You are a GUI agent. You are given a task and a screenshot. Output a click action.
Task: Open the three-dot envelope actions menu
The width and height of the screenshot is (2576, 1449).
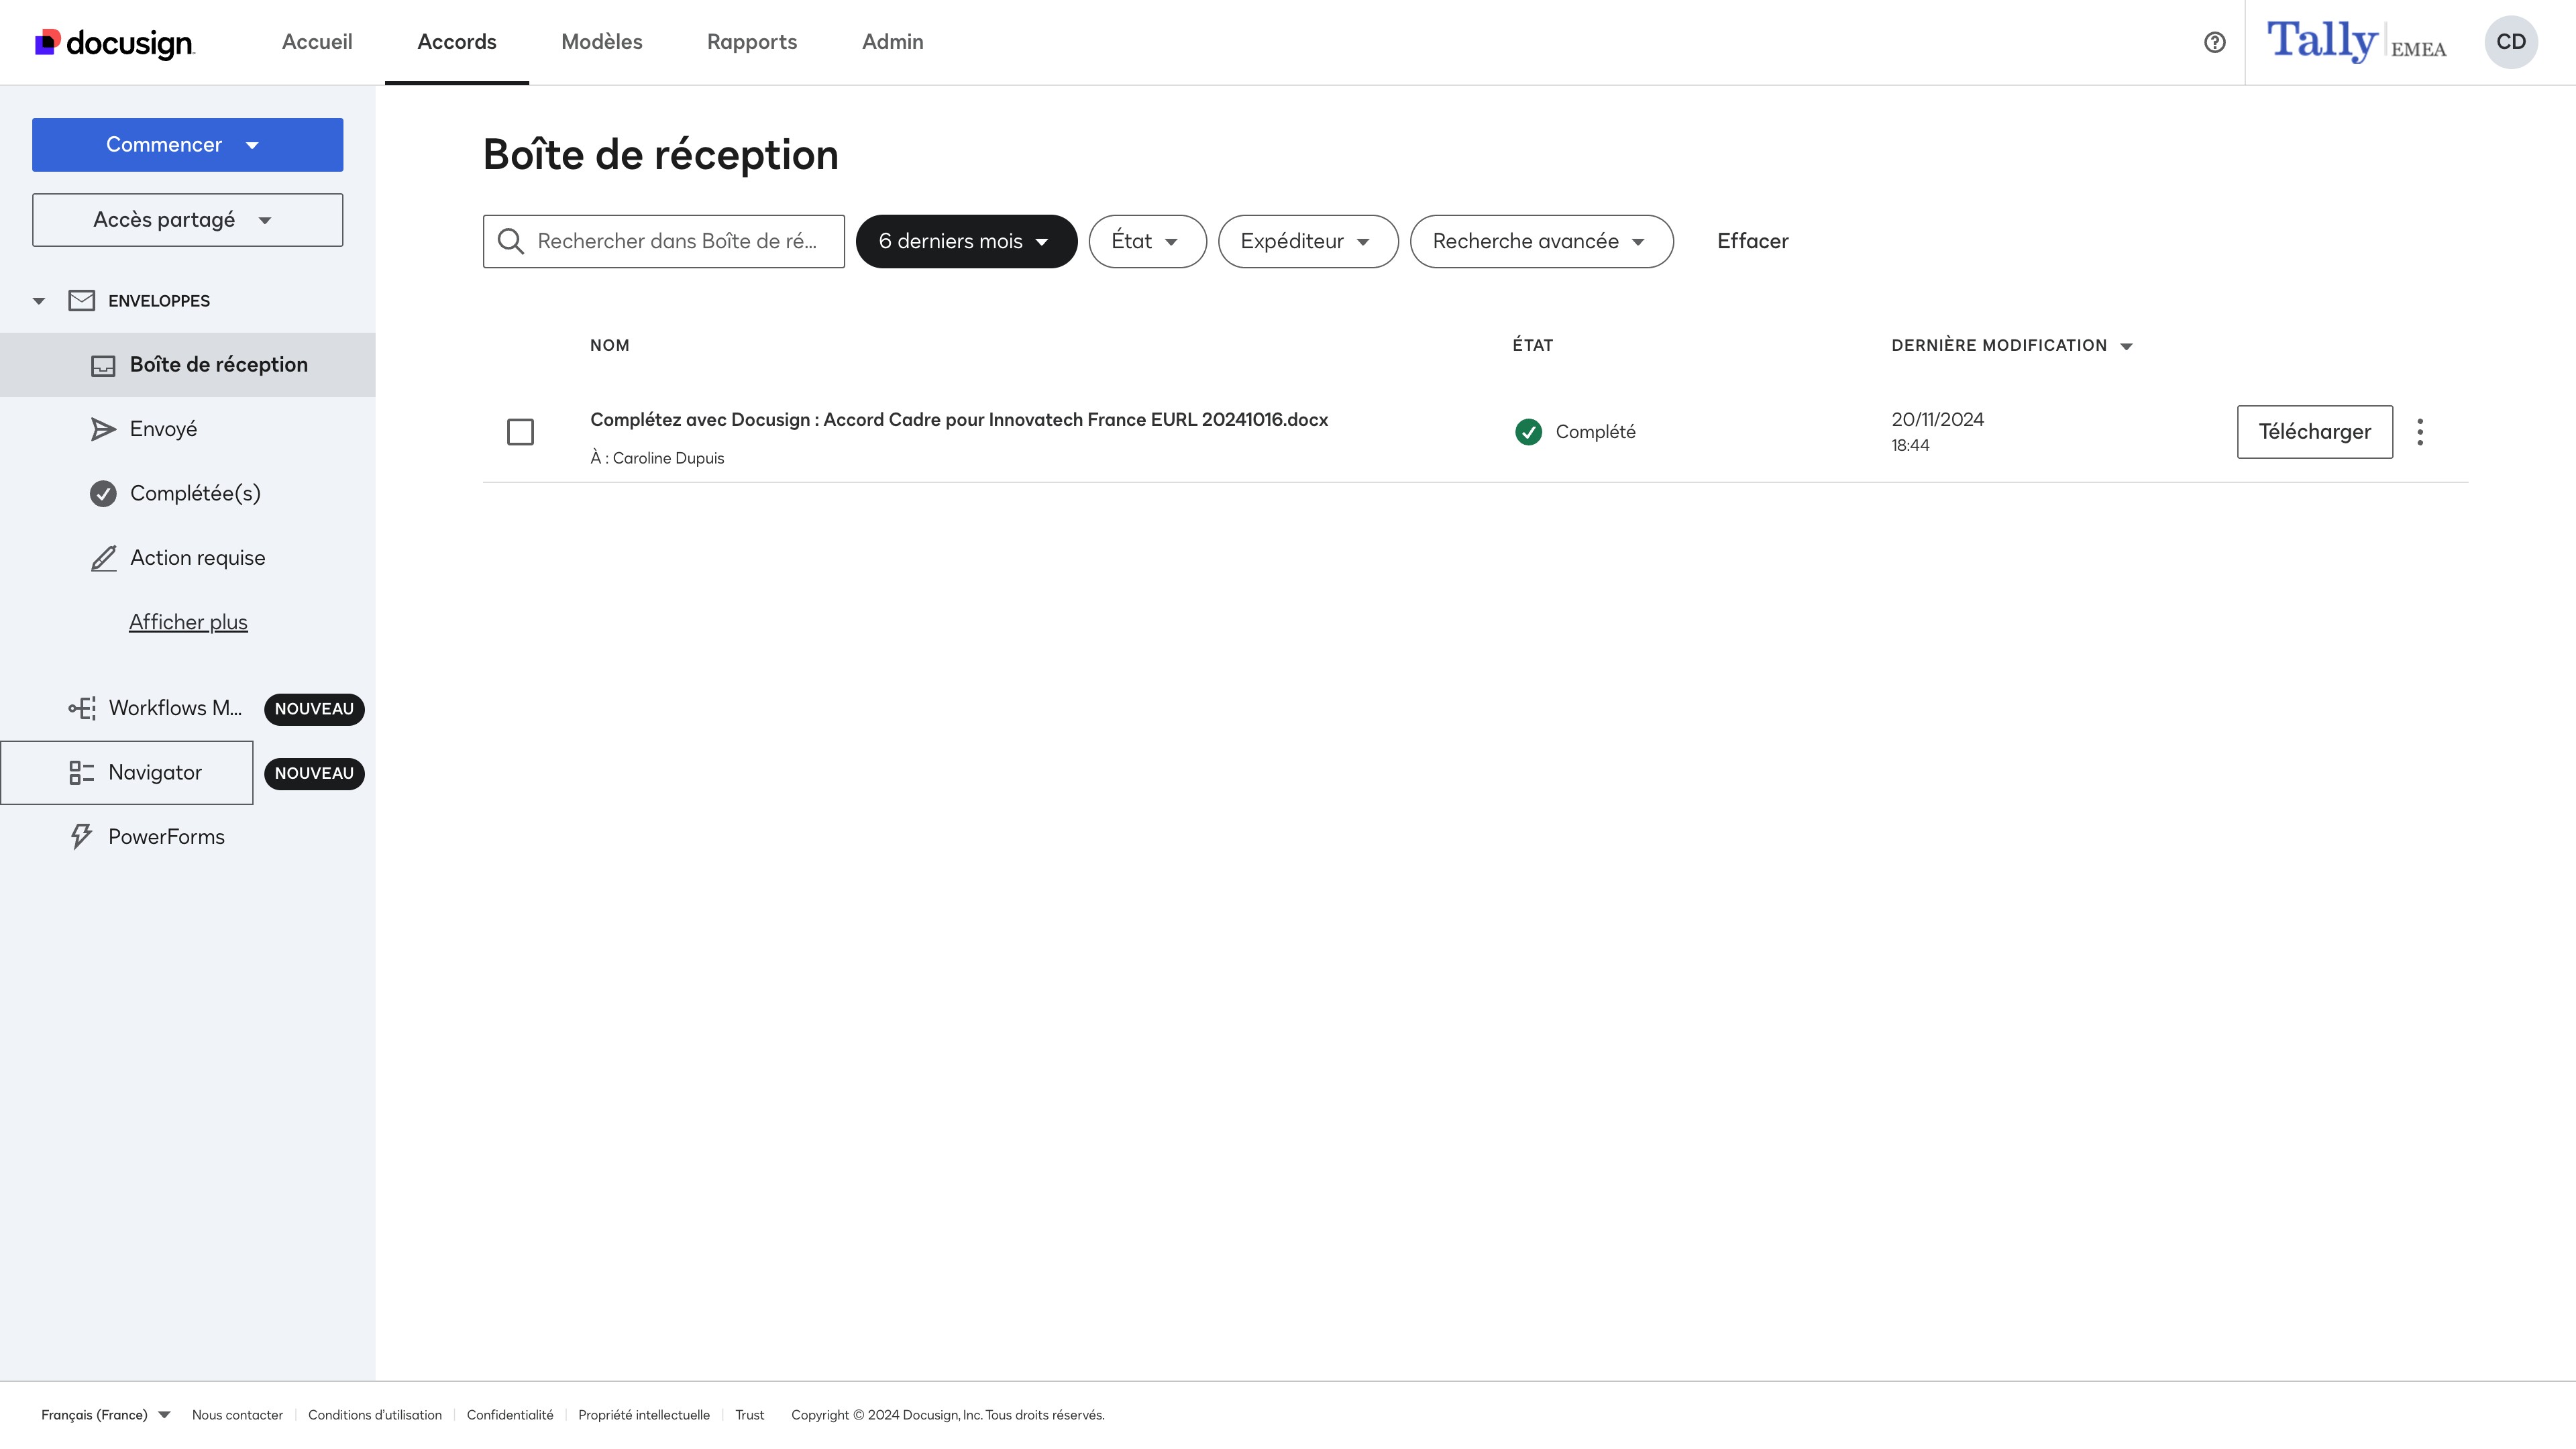2420,432
